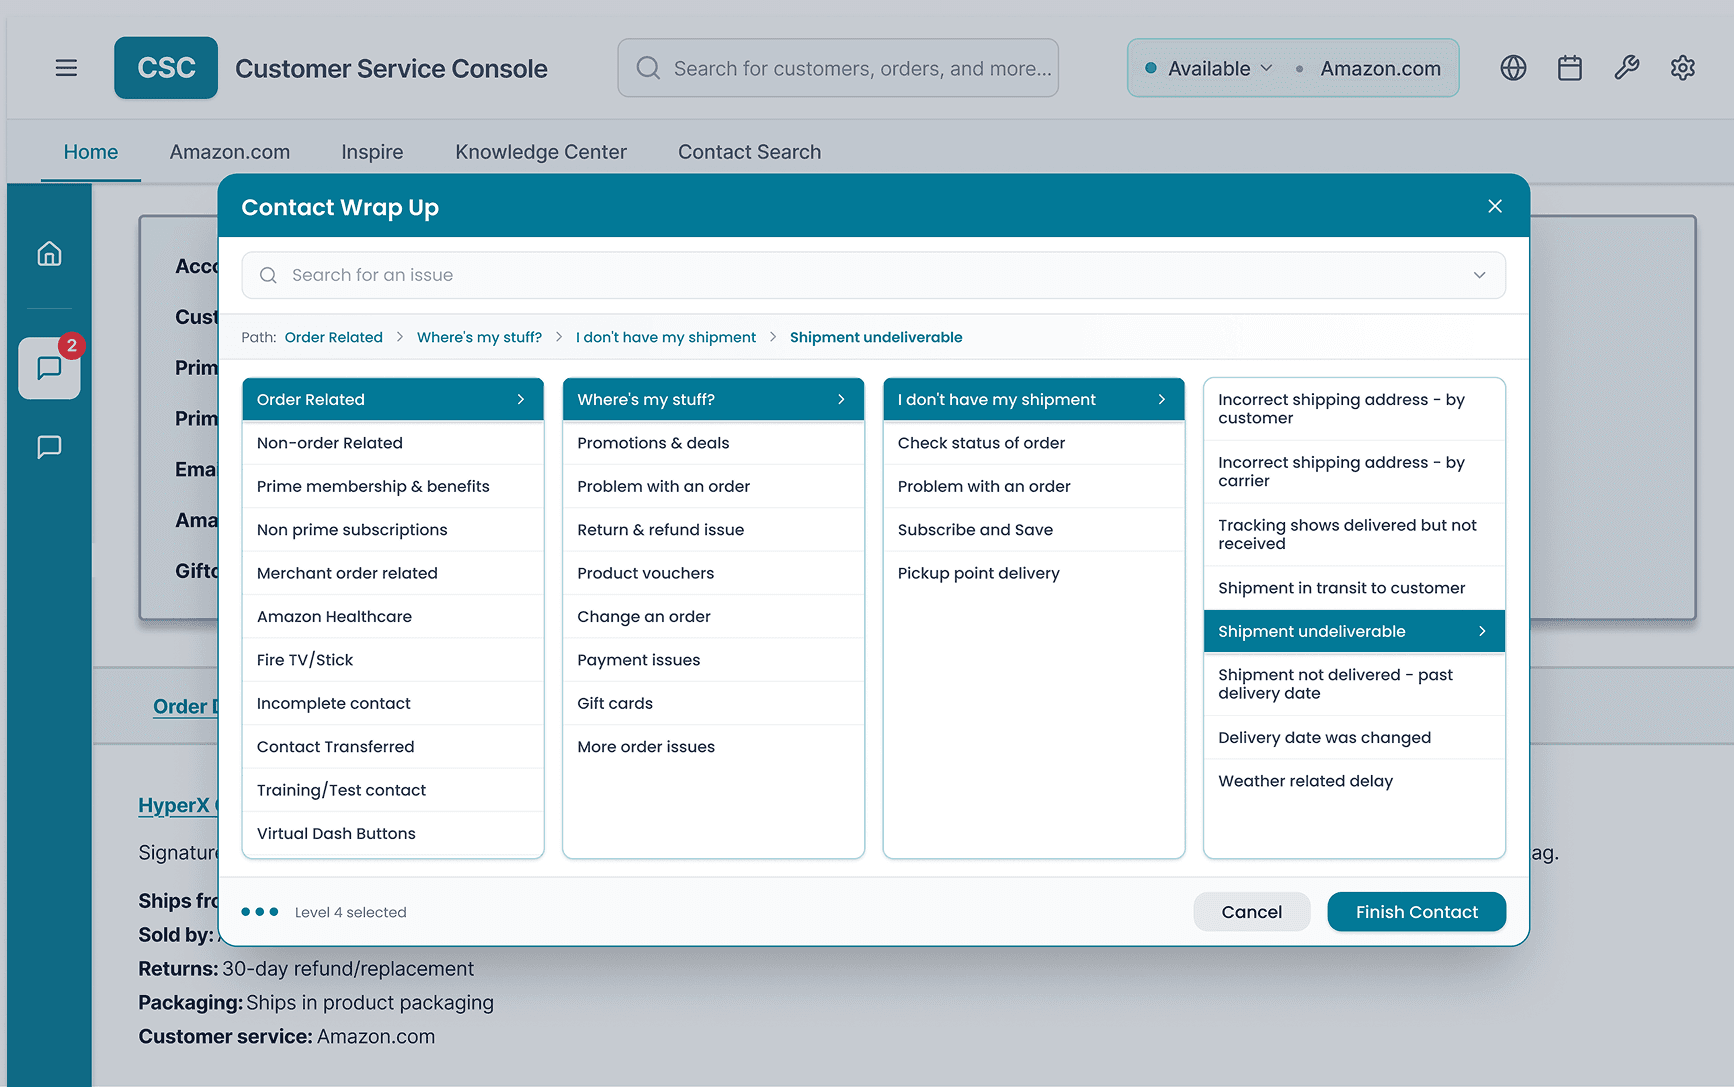The height and width of the screenshot is (1087, 1734).
Task: Select Promotions & deals
Action: pos(713,443)
